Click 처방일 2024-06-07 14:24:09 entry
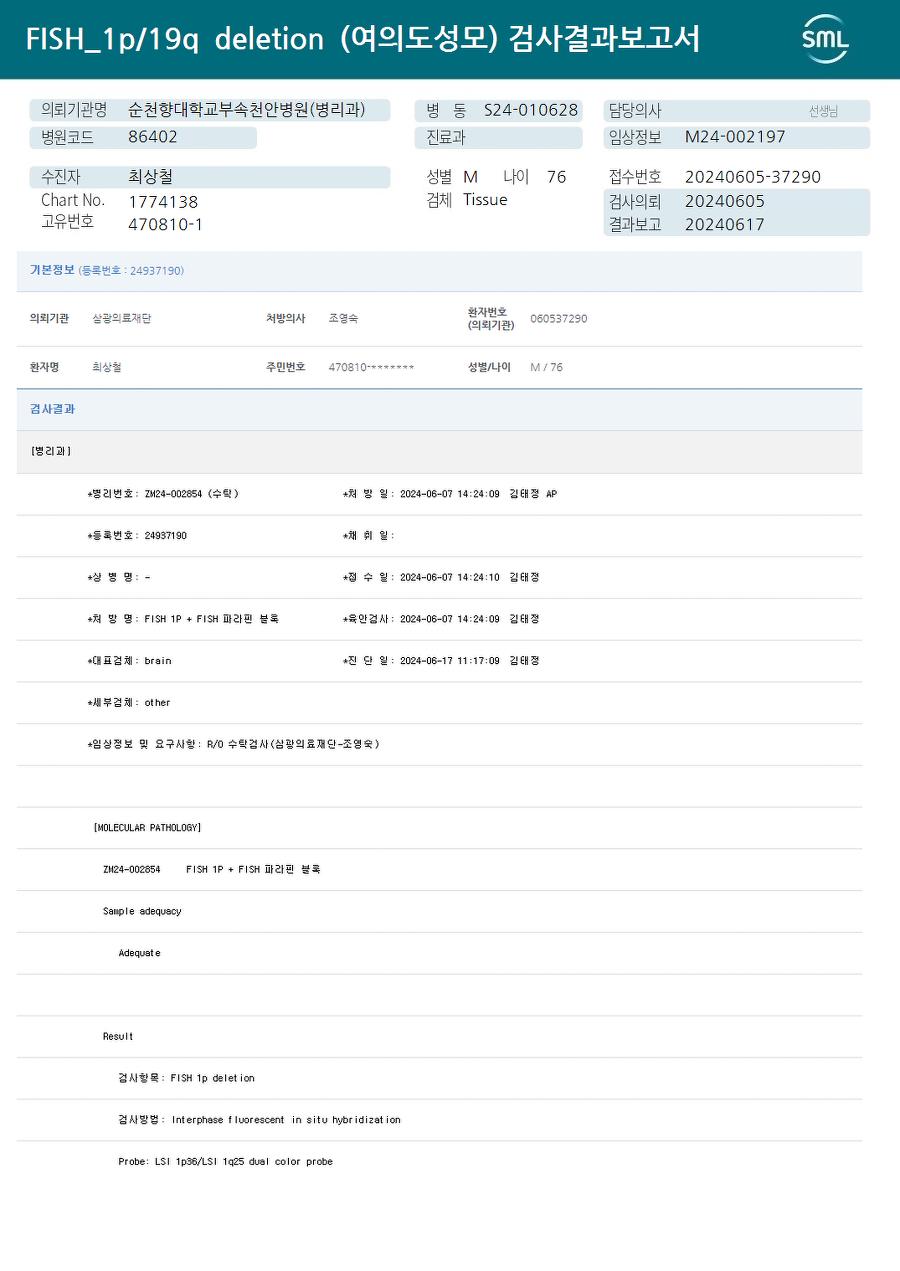The image size is (900, 1271). click(x=450, y=494)
